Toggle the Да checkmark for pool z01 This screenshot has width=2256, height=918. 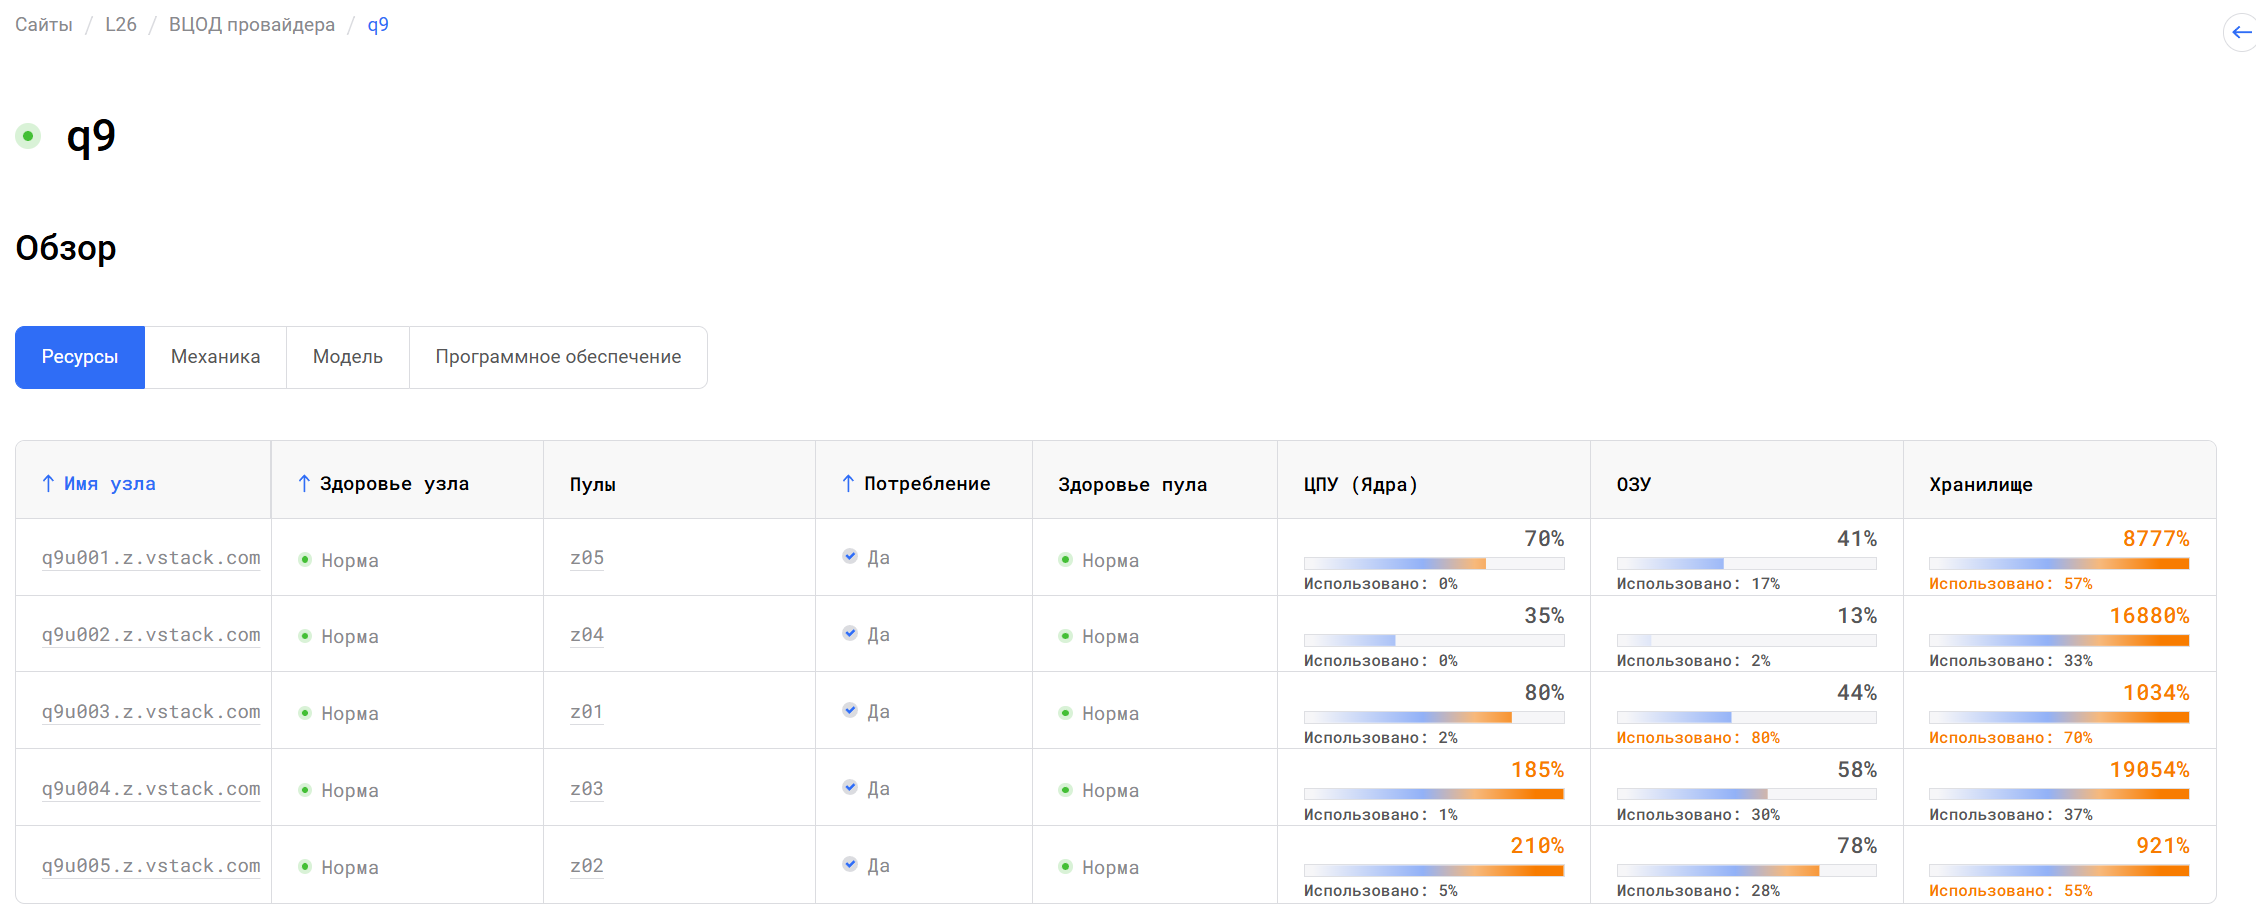click(850, 711)
